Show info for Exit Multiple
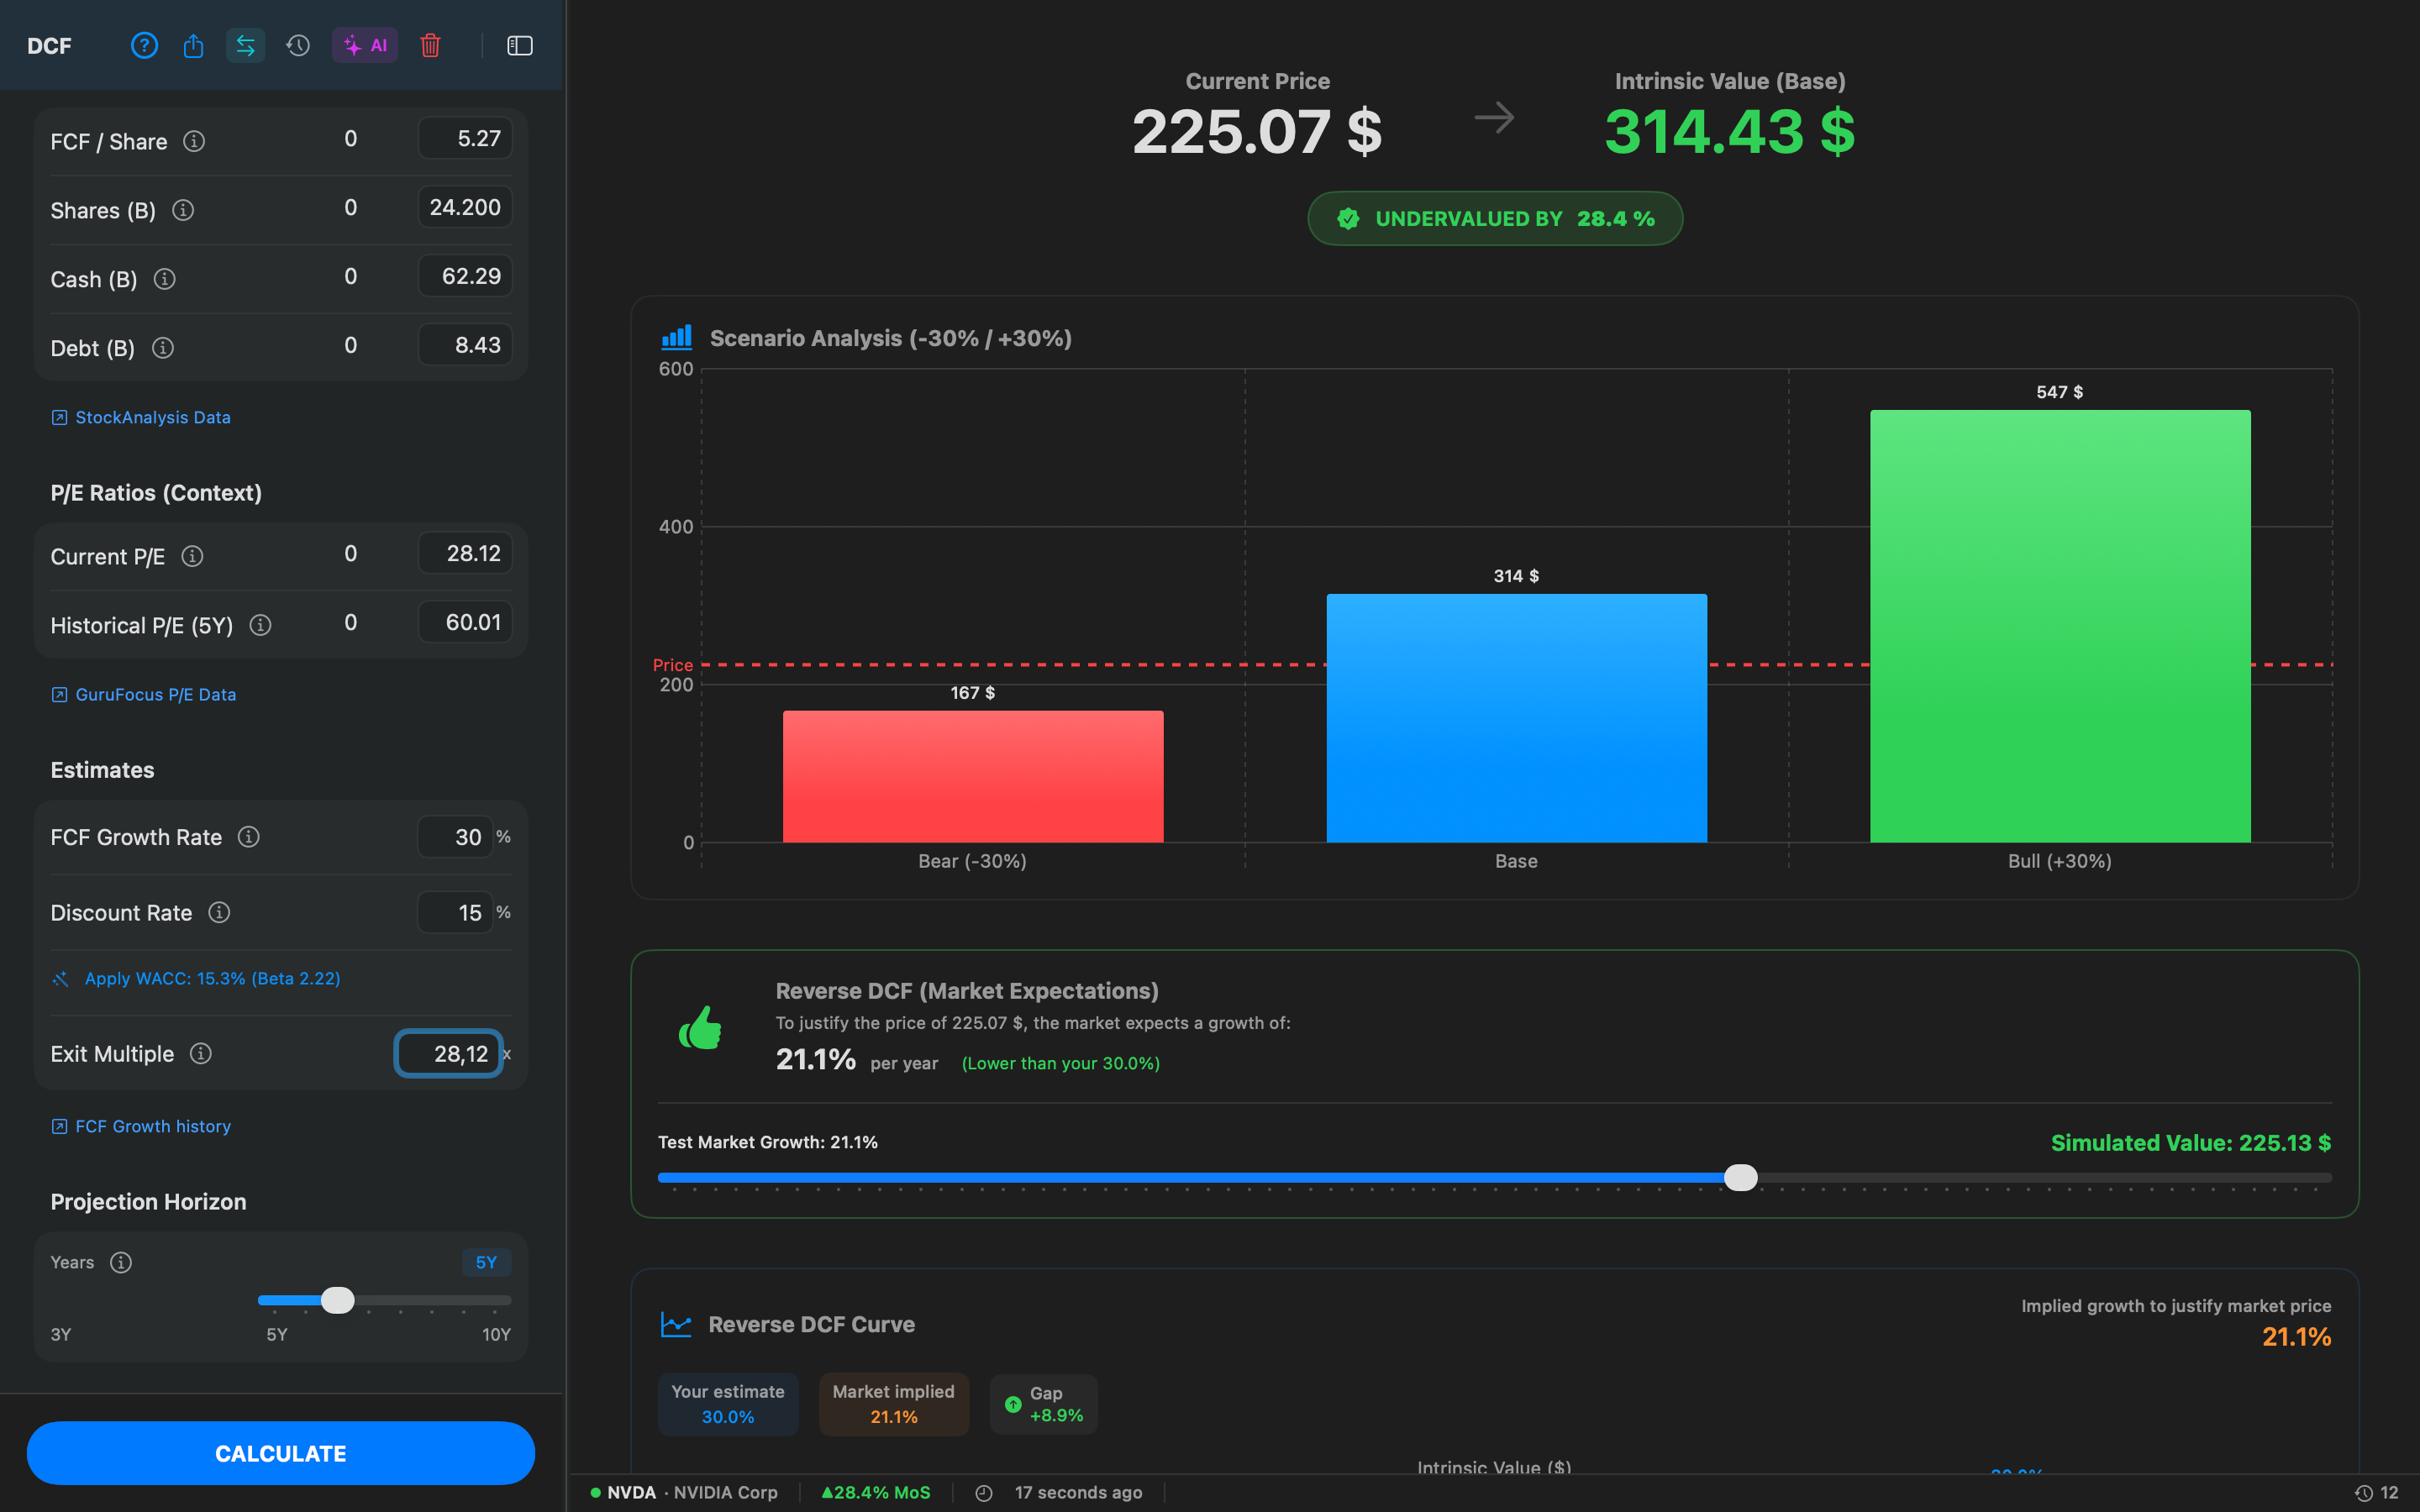 (x=201, y=1053)
